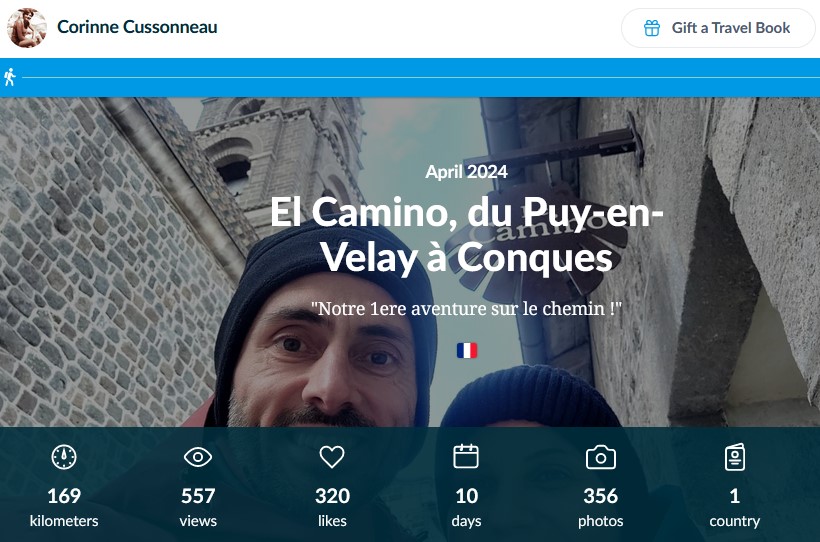Click the gift box icon

(x=652, y=28)
